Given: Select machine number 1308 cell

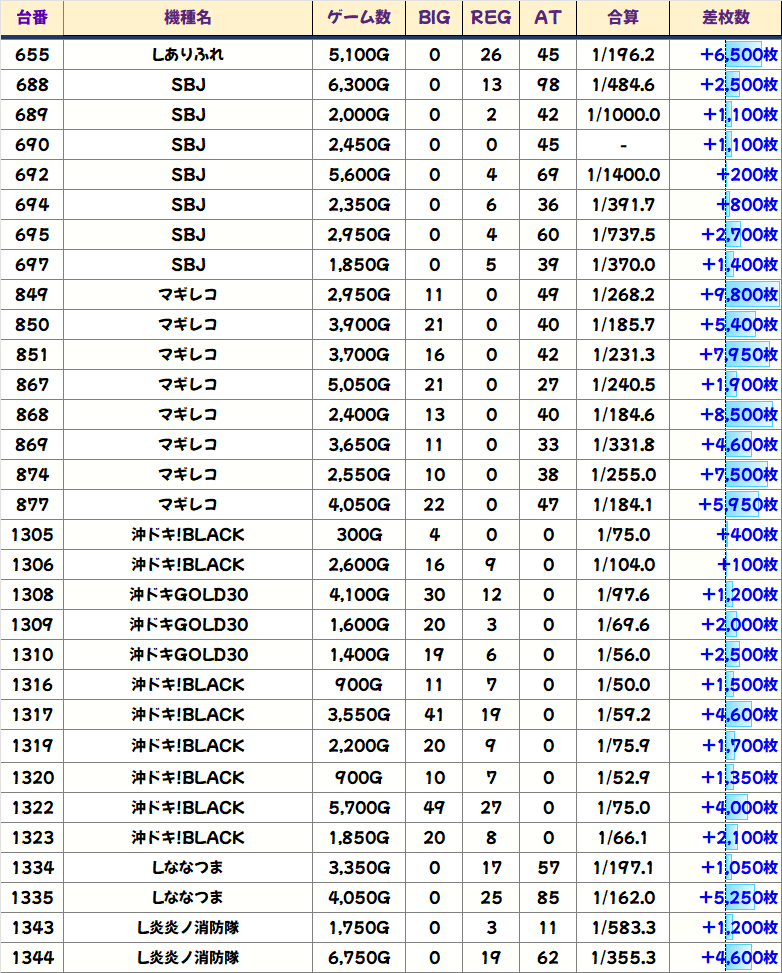Looking at the screenshot, I should (32, 594).
